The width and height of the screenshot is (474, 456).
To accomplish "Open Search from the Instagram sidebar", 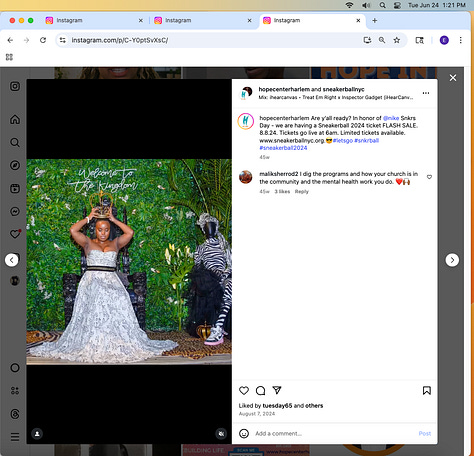I will point(15,143).
